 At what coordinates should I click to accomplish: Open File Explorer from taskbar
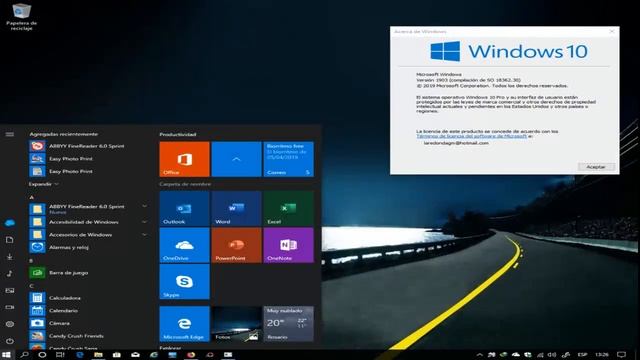[x=98, y=355]
